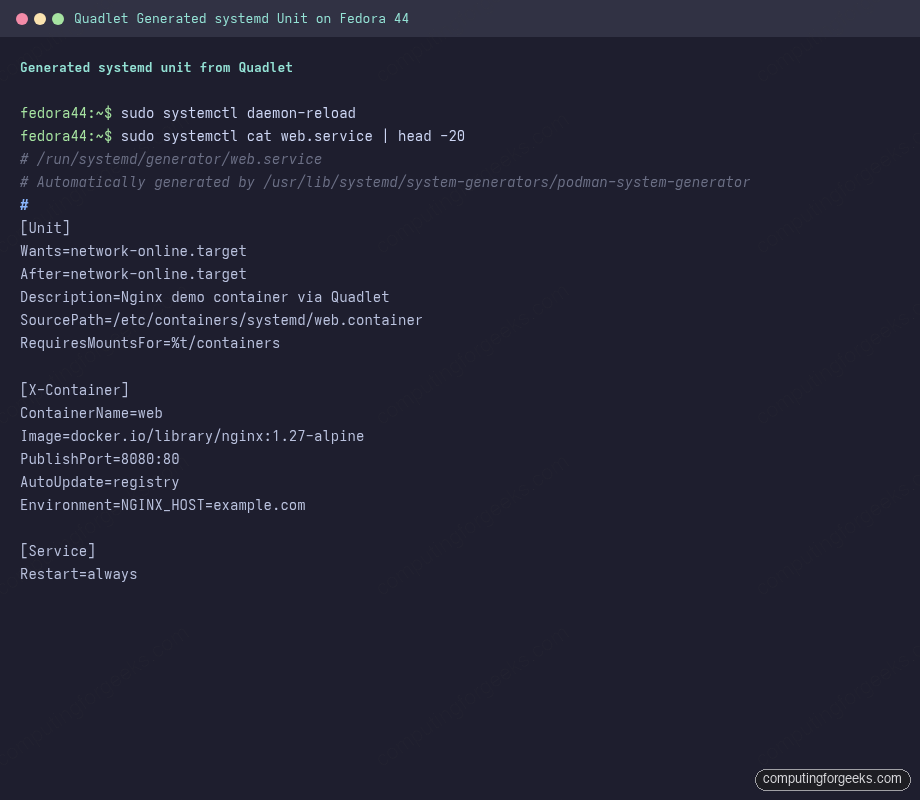Click the computingforgeeks.com badge

pos(832,779)
